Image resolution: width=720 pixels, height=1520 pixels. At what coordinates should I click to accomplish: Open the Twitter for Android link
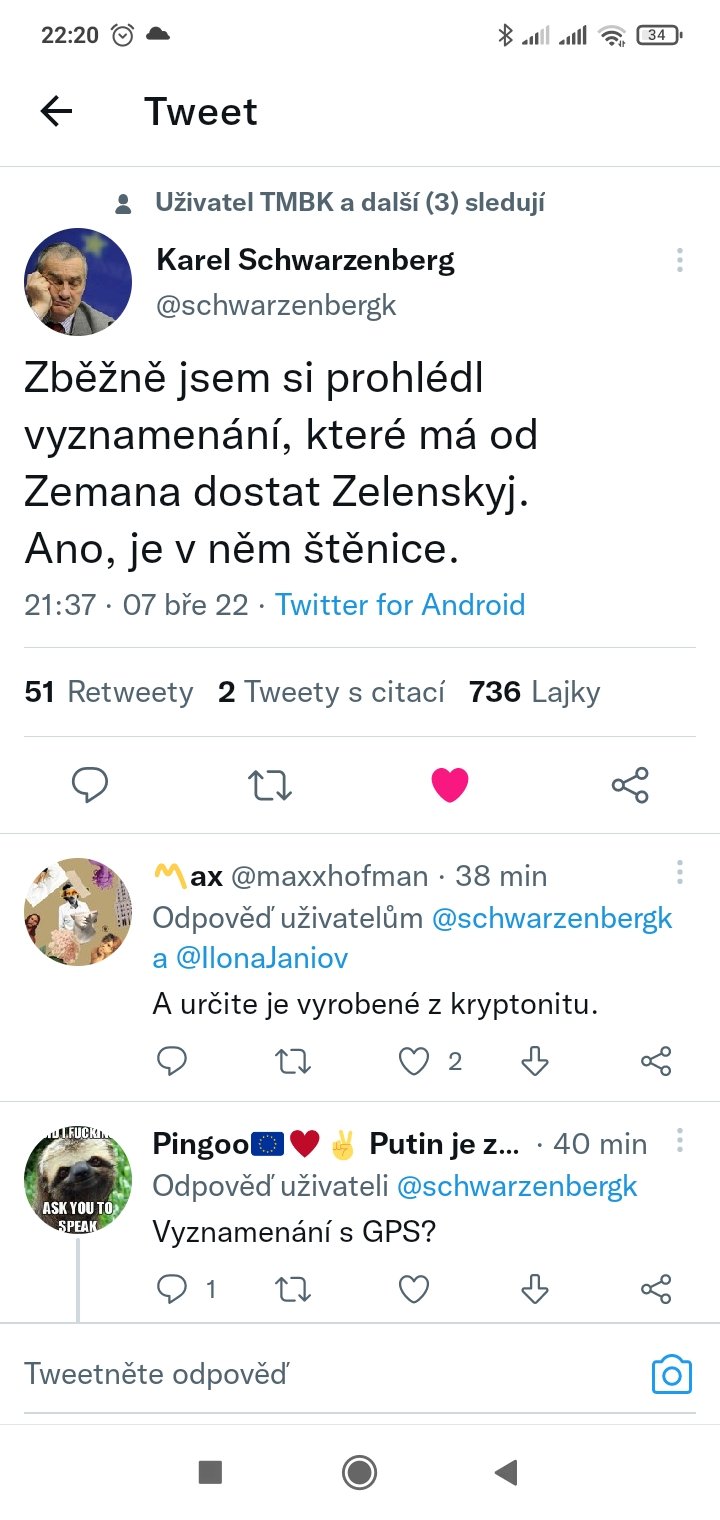coord(400,604)
